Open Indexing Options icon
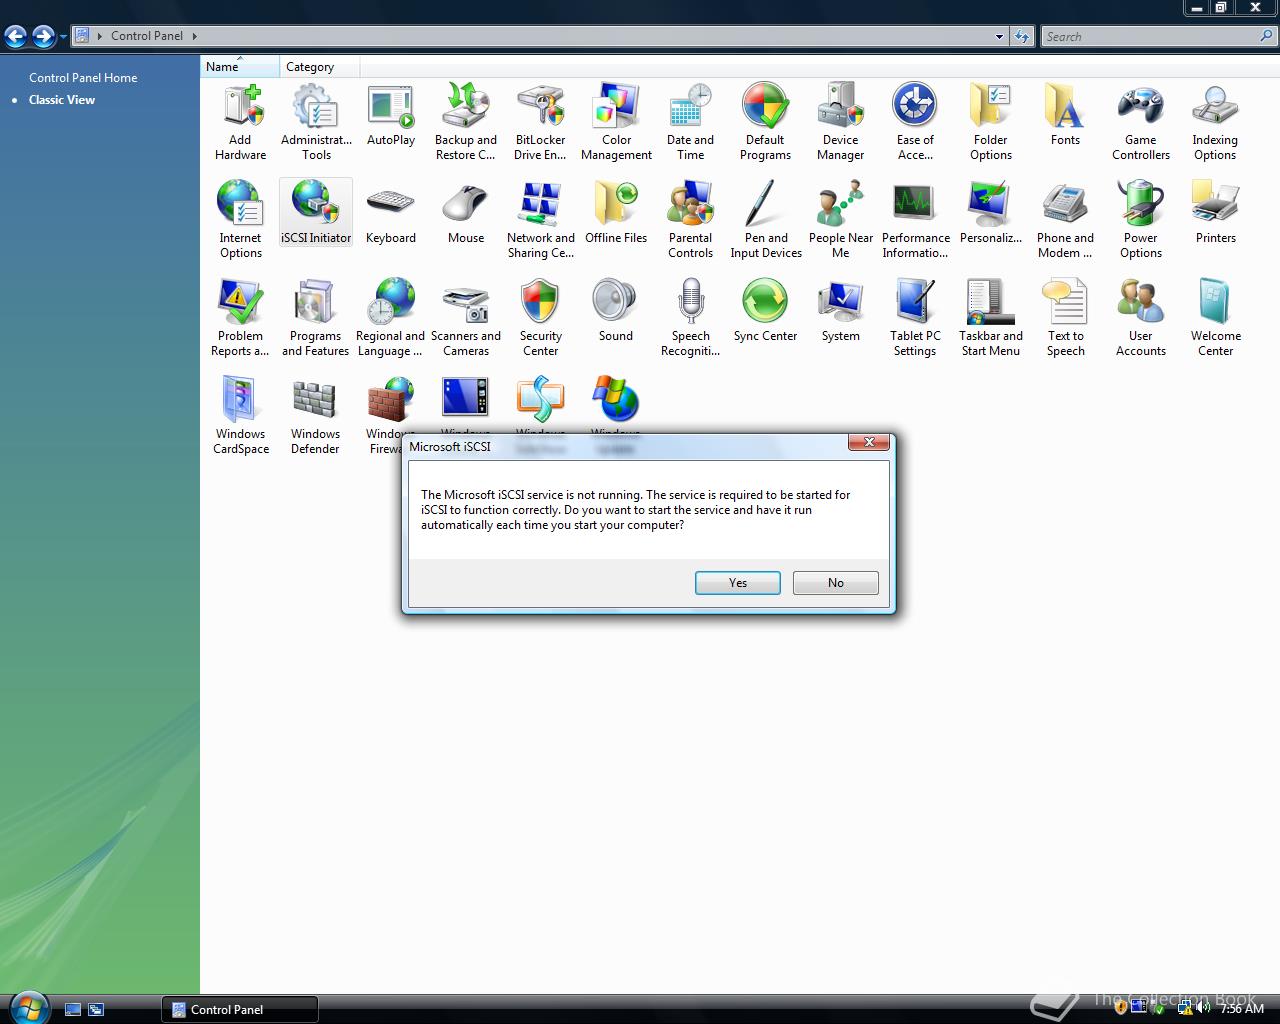This screenshot has height=1024, width=1280. pyautogui.click(x=1215, y=121)
